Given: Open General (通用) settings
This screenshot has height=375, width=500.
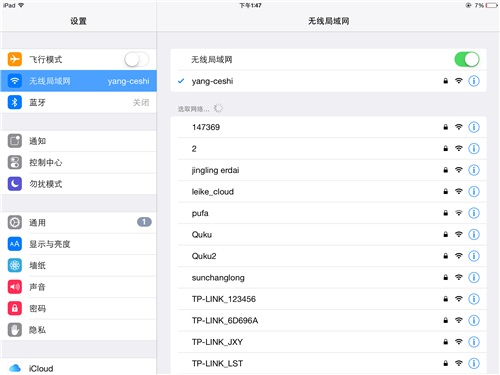Looking at the screenshot, I should 79,222.
